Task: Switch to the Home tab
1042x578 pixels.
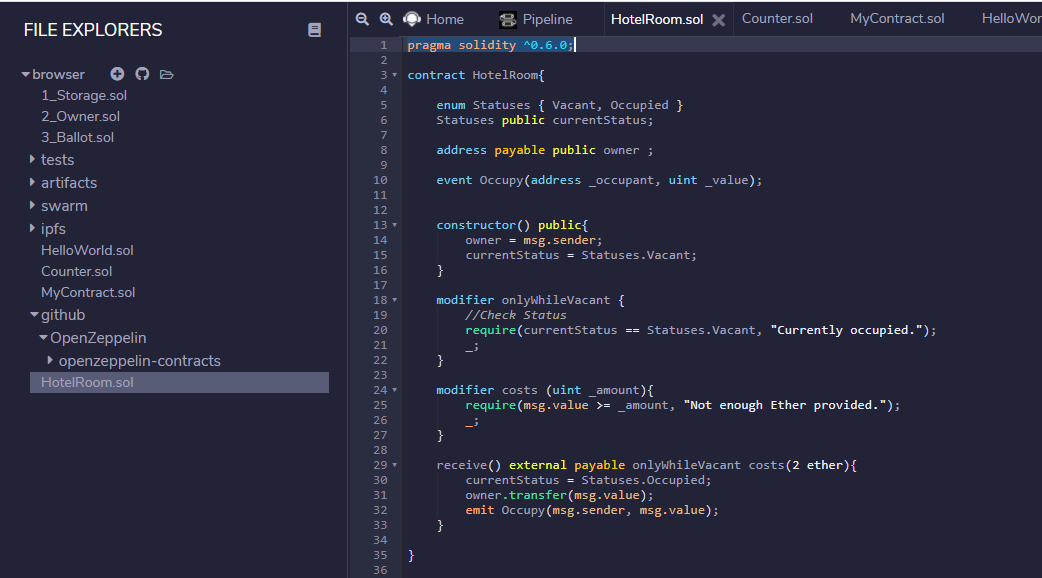Action: pyautogui.click(x=445, y=19)
